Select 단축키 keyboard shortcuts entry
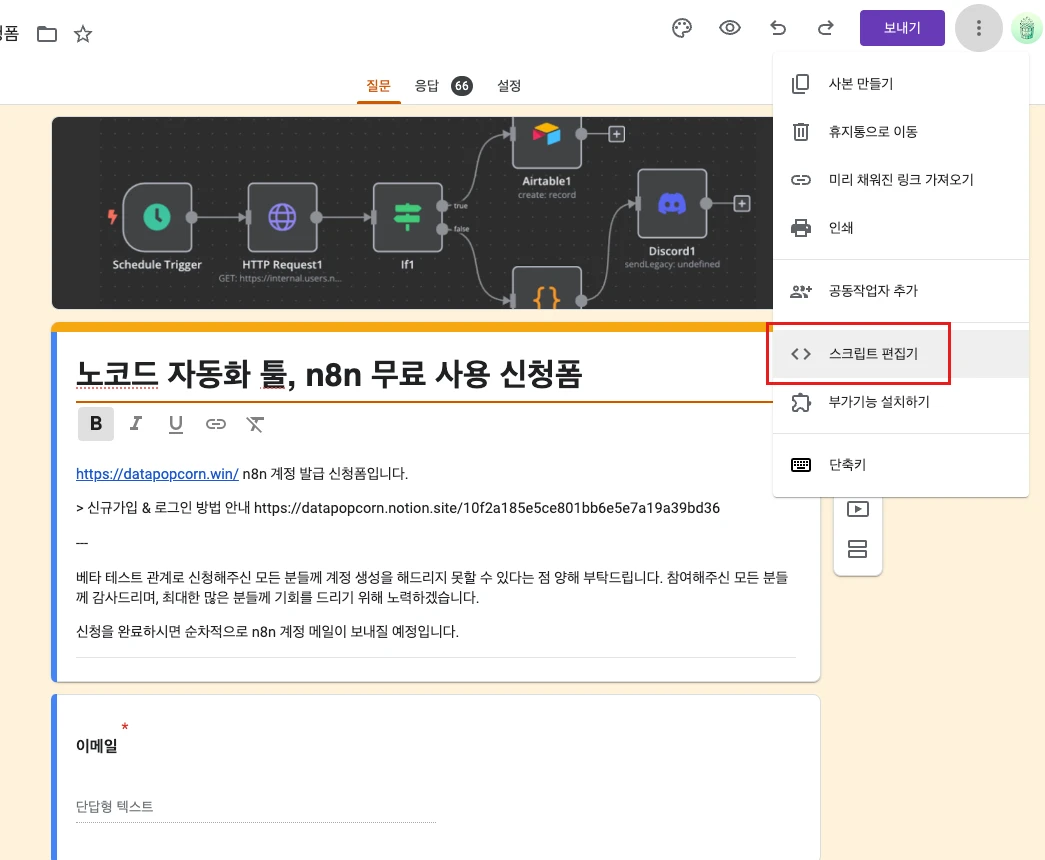The image size is (1045, 860). pos(900,465)
